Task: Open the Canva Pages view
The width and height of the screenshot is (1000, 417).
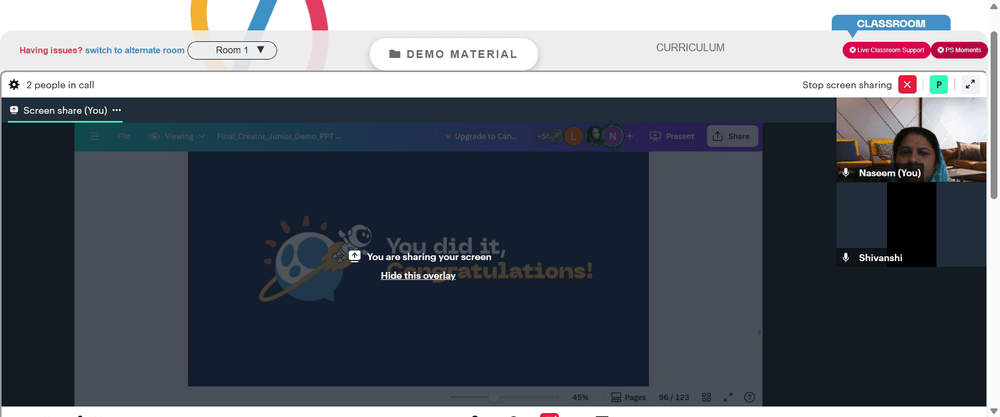Action: pos(629,397)
